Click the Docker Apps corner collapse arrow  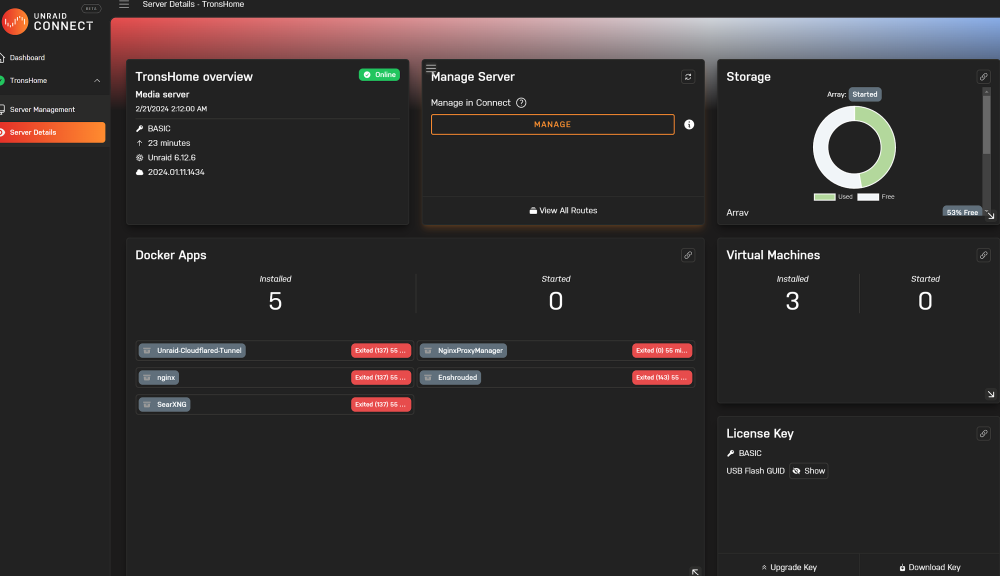pyautogui.click(x=695, y=572)
